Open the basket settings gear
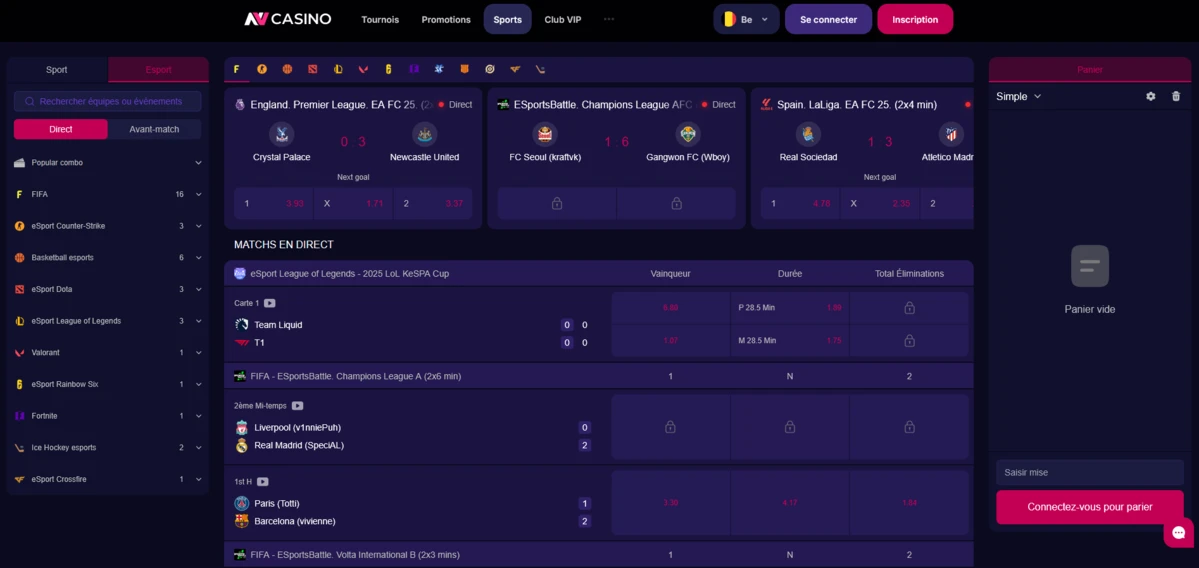 coord(1151,96)
